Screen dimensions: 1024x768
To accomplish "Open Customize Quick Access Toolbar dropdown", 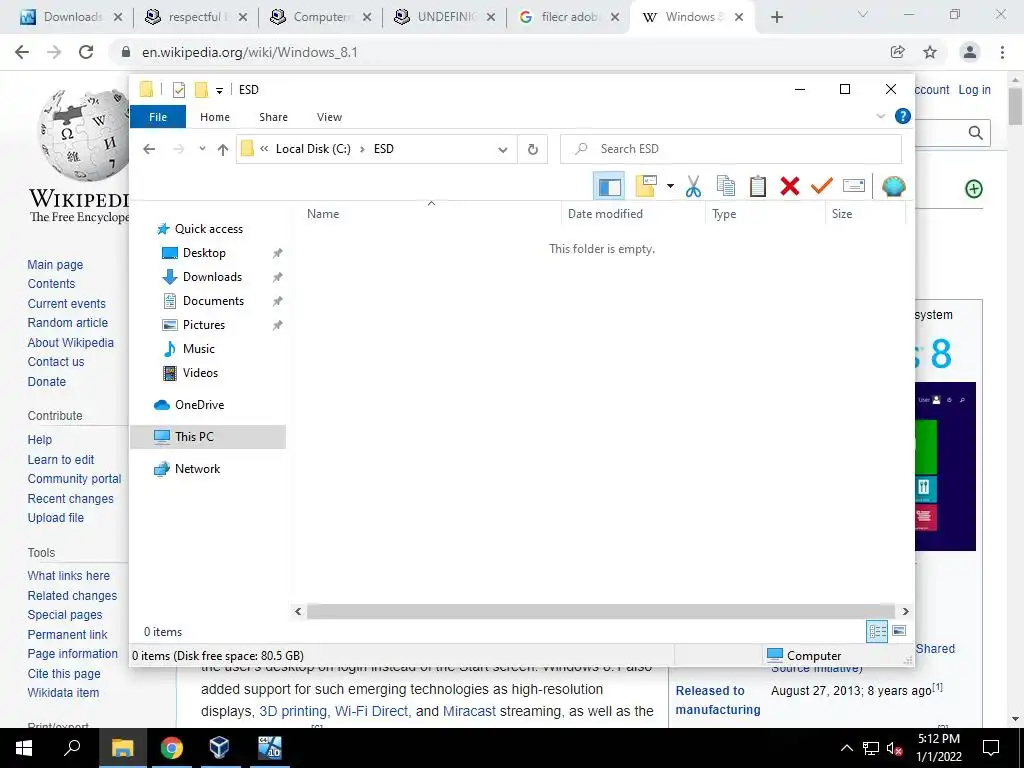I will pyautogui.click(x=219, y=90).
